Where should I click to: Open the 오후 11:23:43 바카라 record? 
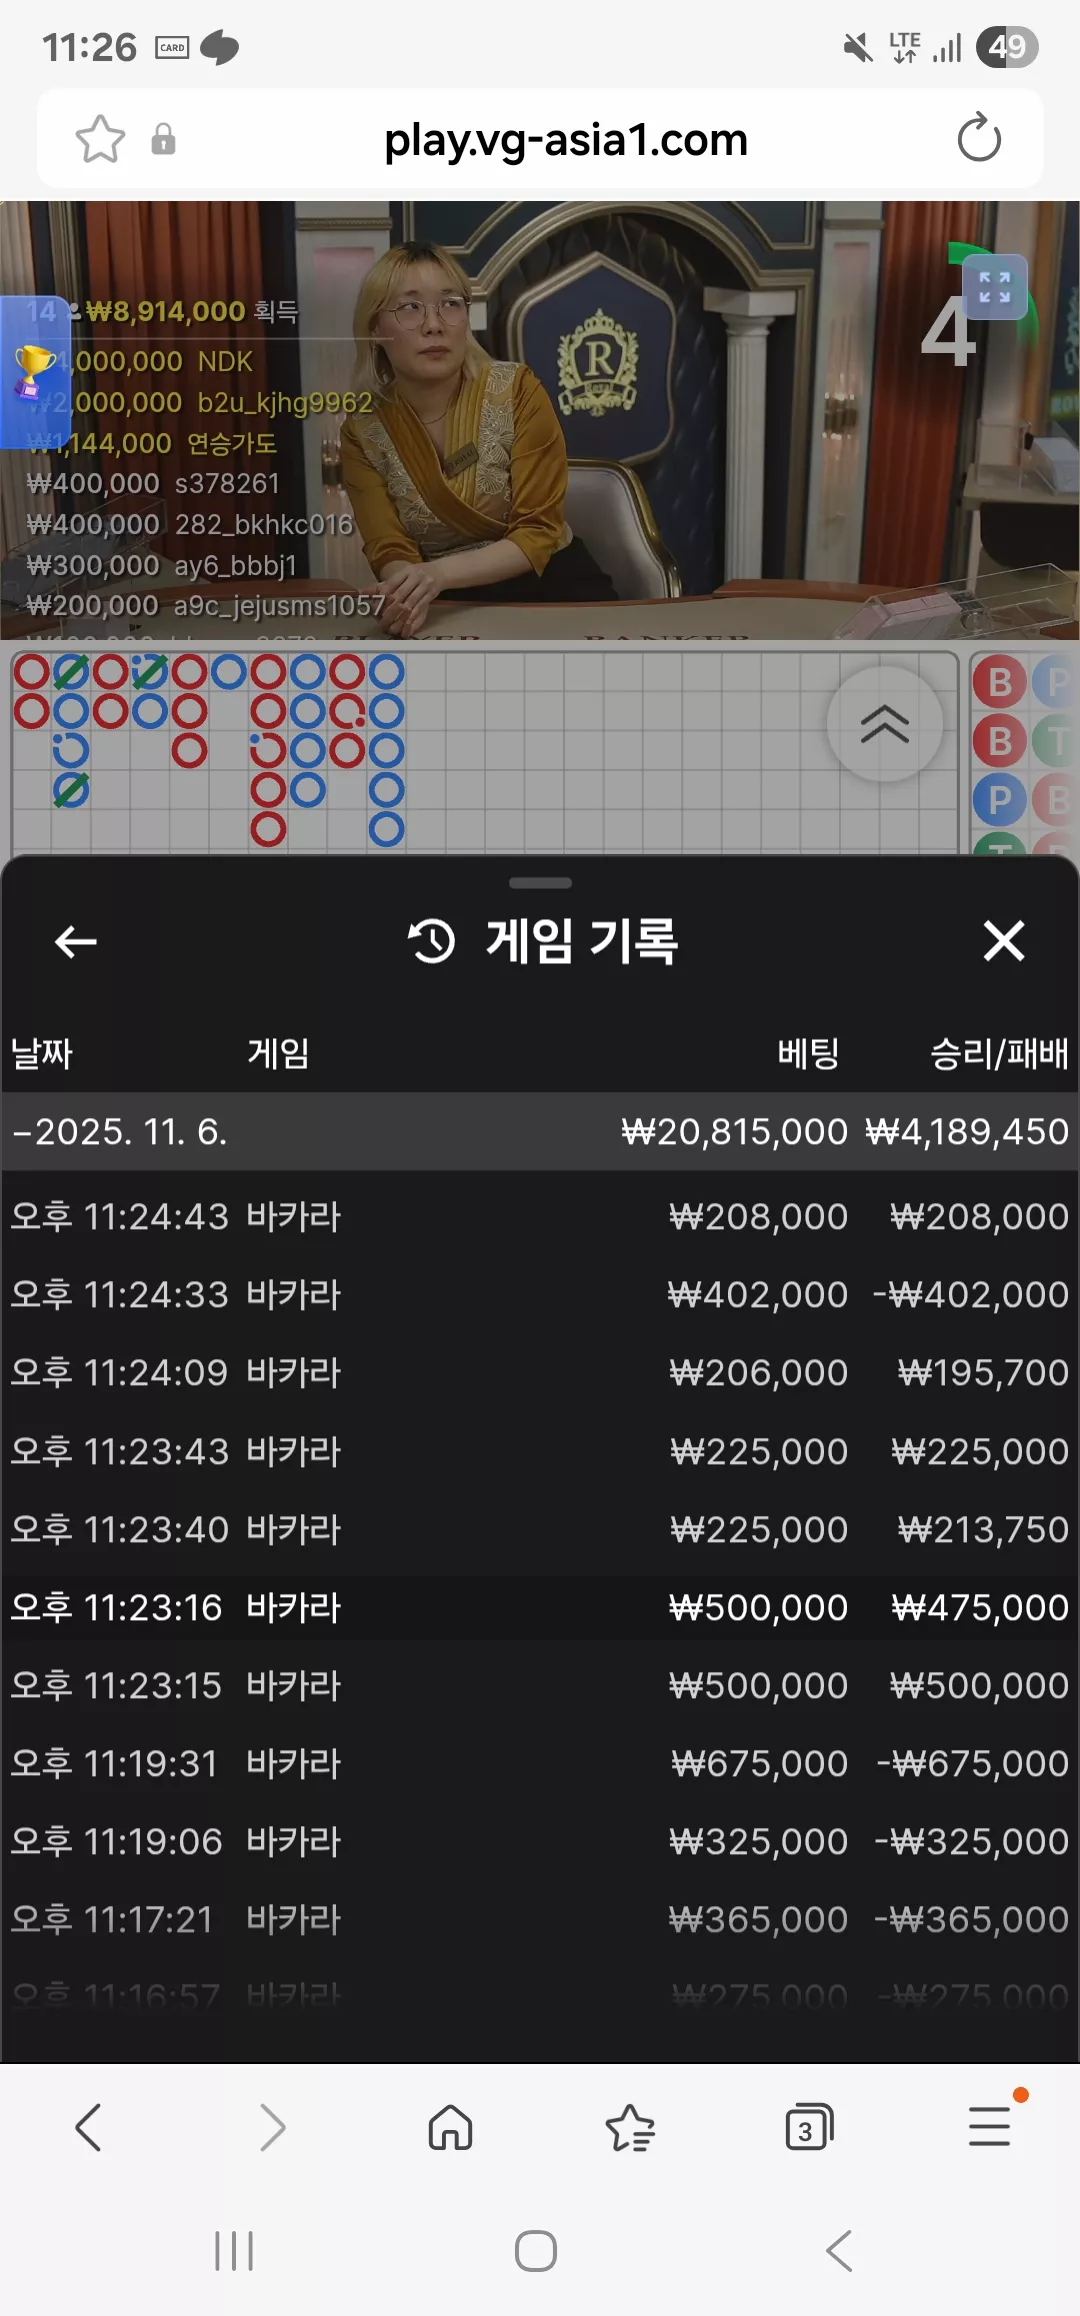tap(540, 1451)
